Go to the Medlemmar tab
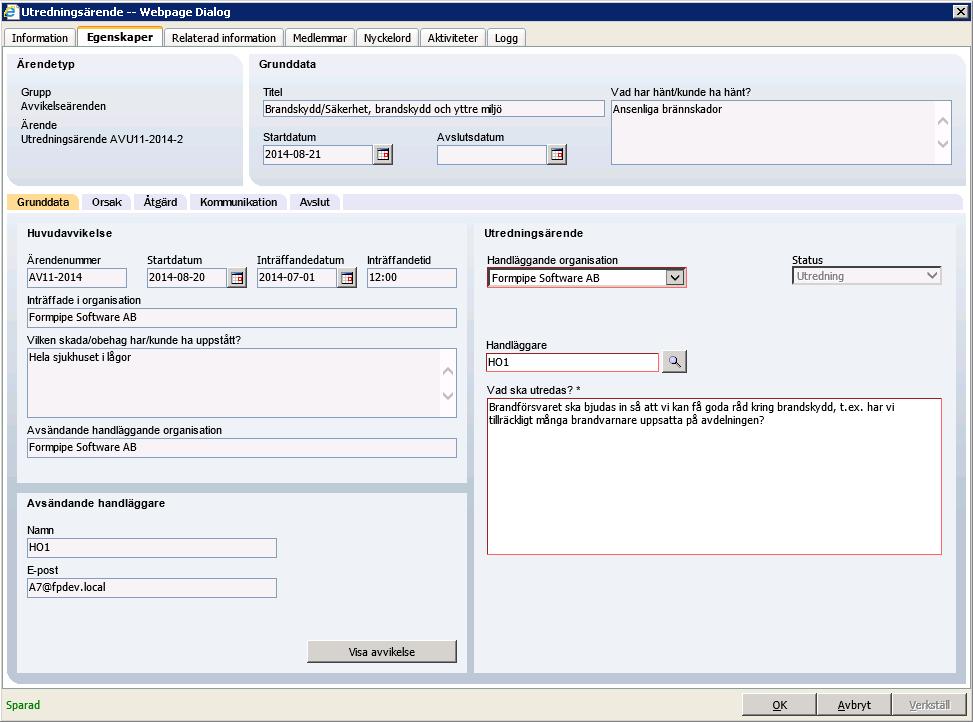The width and height of the screenshot is (973, 722). coord(320,38)
